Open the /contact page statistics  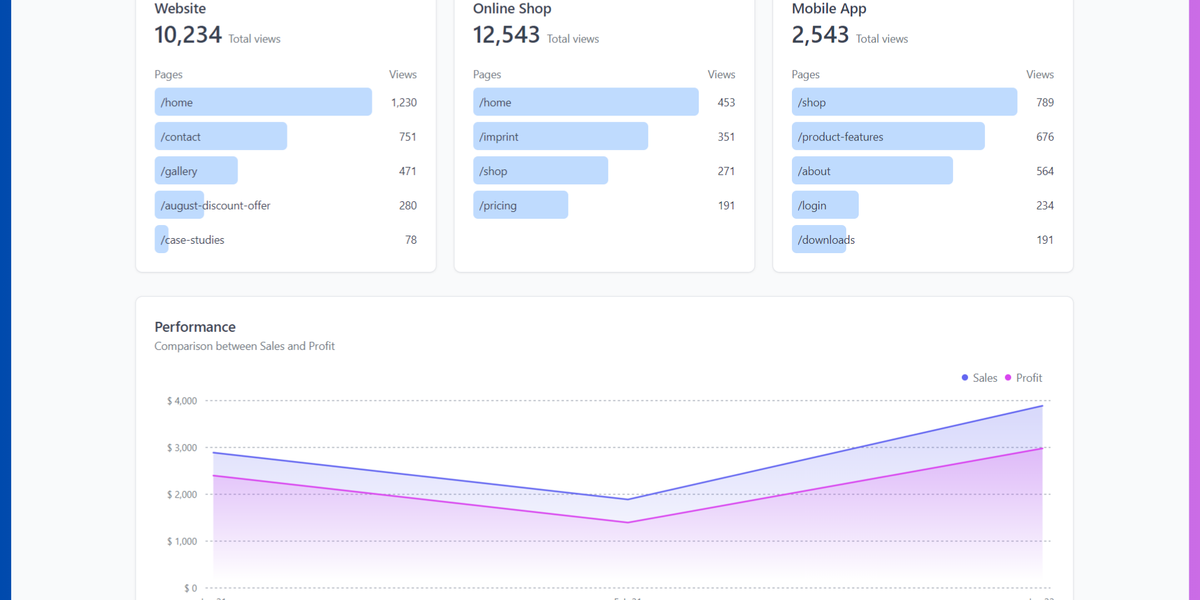220,136
